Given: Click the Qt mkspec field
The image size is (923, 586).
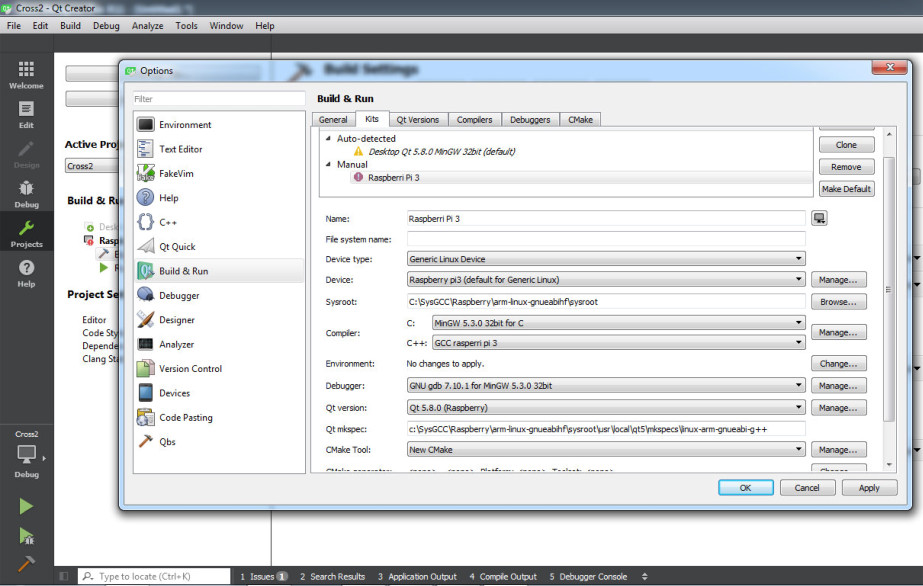Looking at the screenshot, I should [x=606, y=429].
